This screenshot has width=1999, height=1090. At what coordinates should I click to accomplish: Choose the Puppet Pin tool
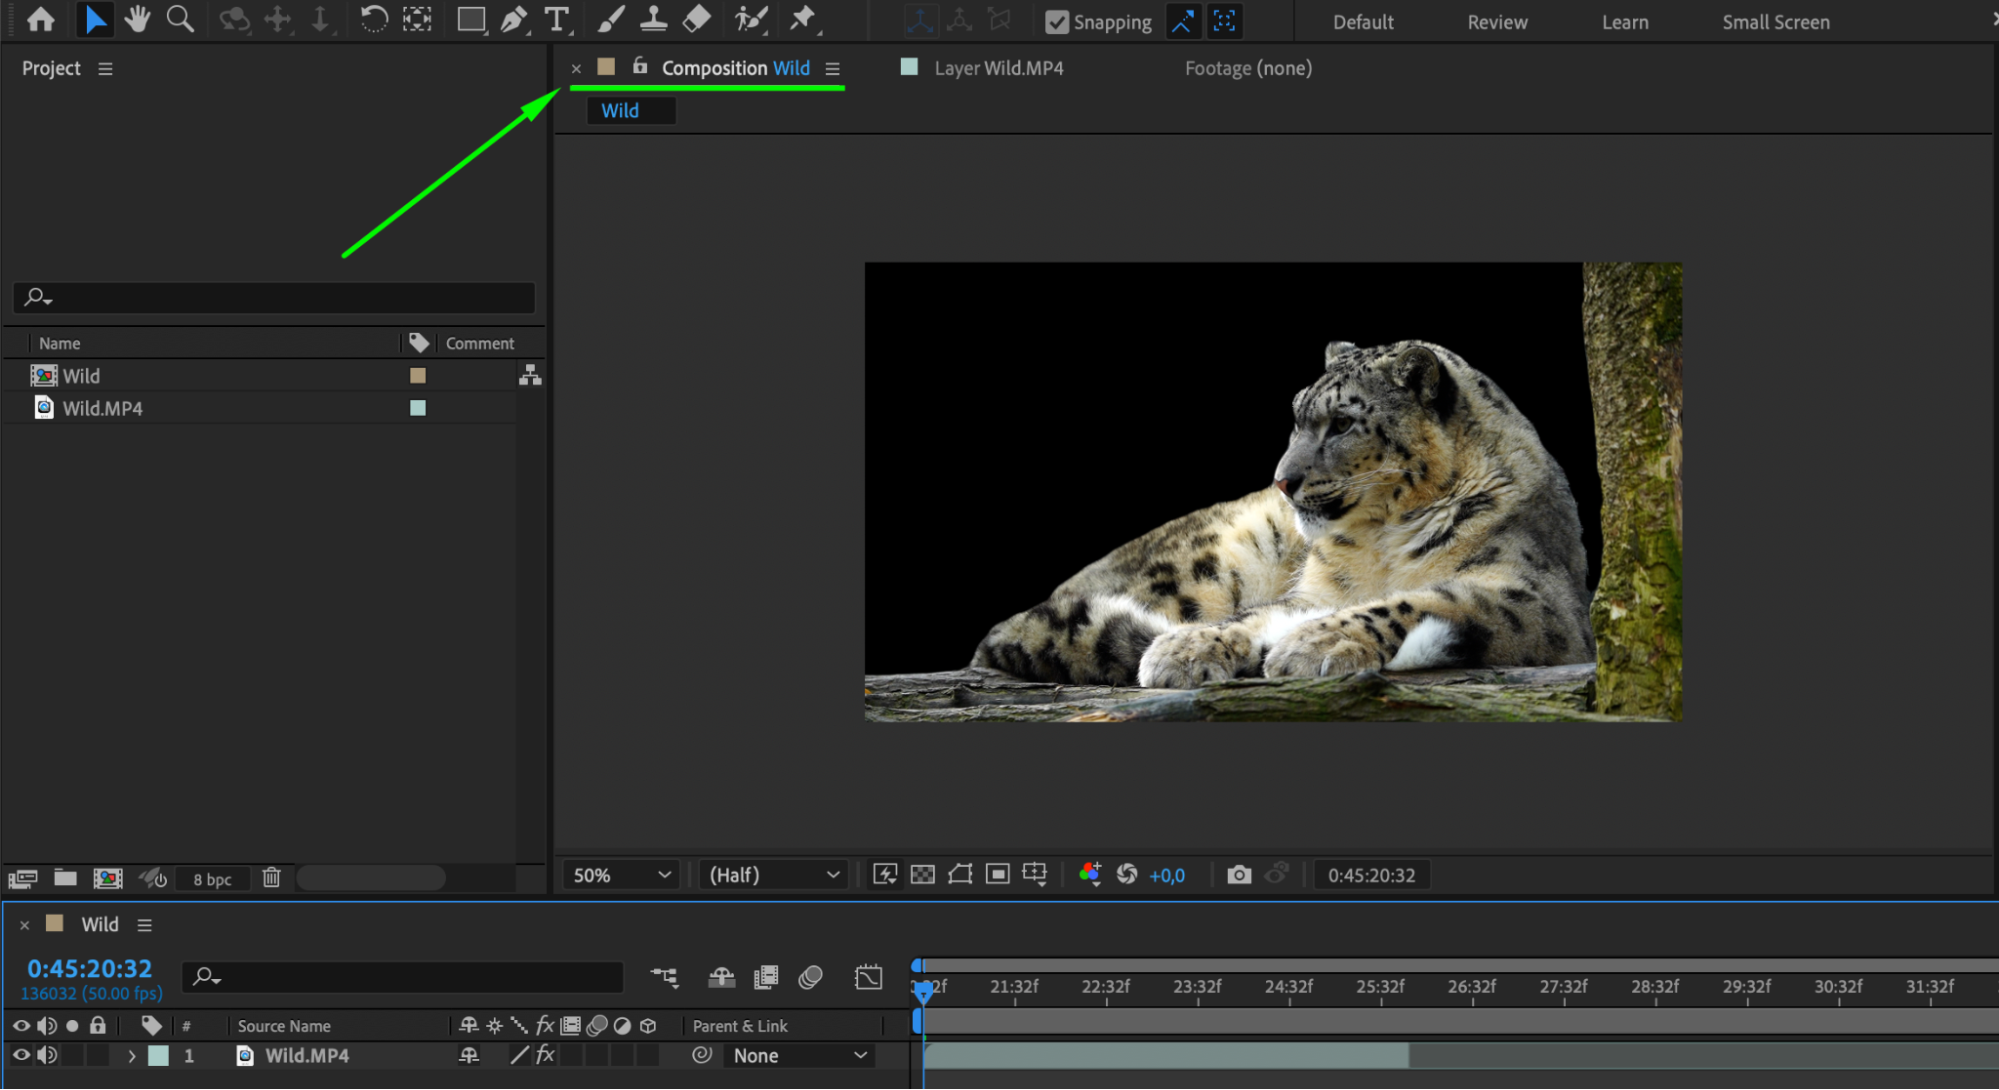coord(803,19)
